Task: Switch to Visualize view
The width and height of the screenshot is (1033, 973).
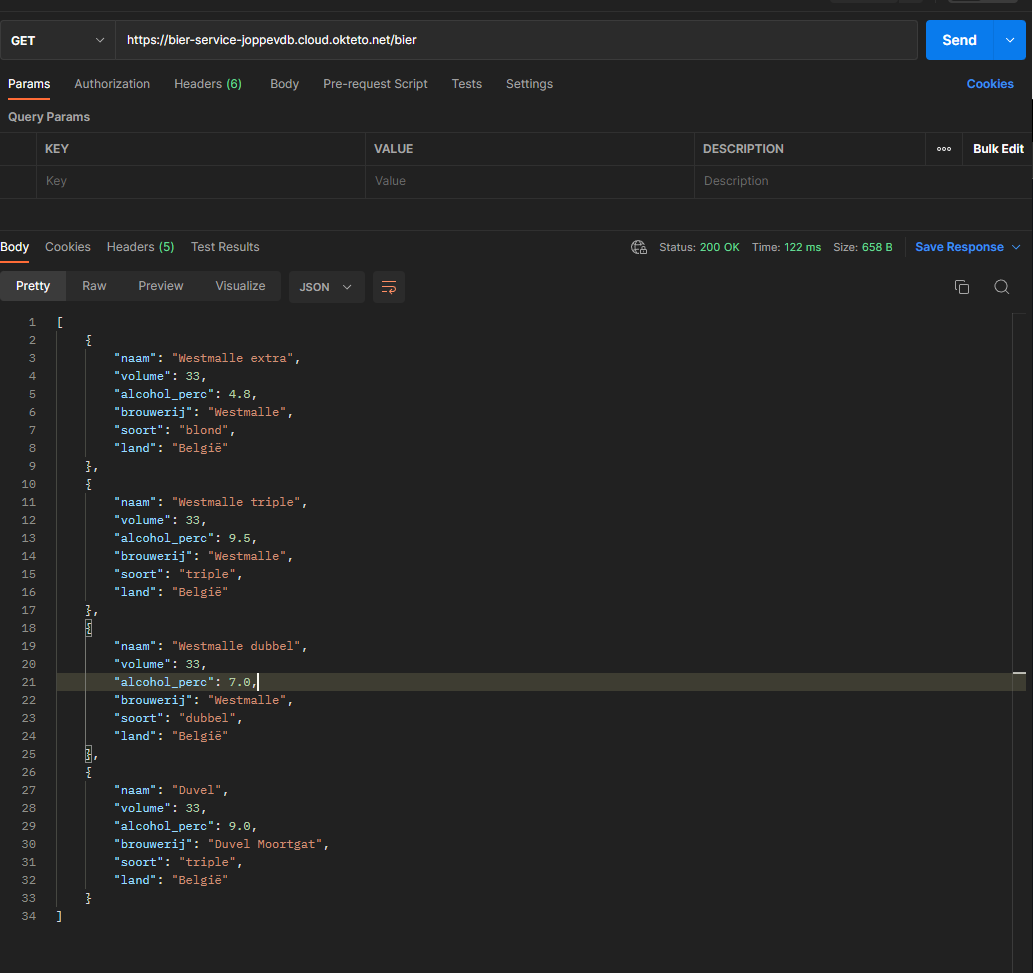Action: tap(240, 286)
